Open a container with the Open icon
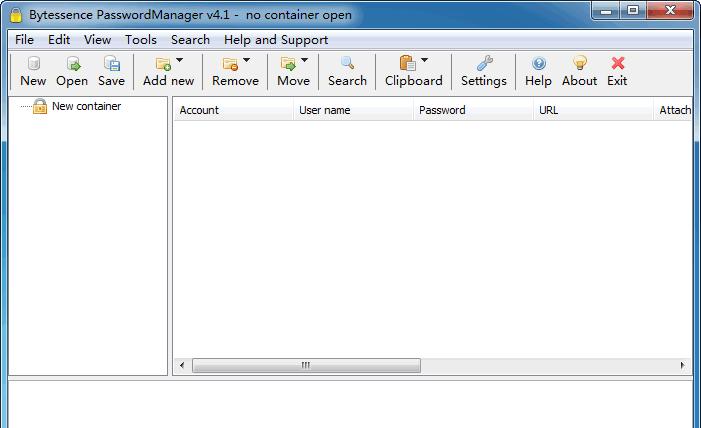 tap(73, 64)
